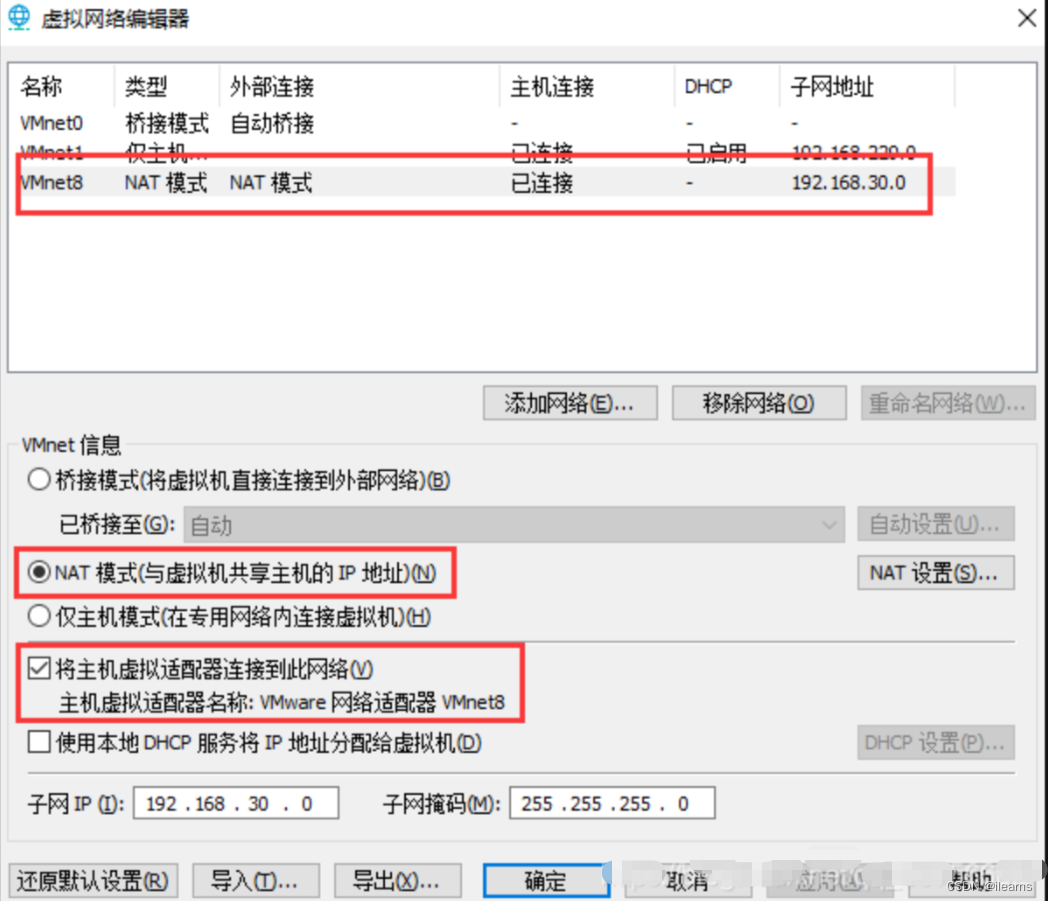Click the 帮助 button
The width and height of the screenshot is (1048, 901).
(x=972, y=881)
